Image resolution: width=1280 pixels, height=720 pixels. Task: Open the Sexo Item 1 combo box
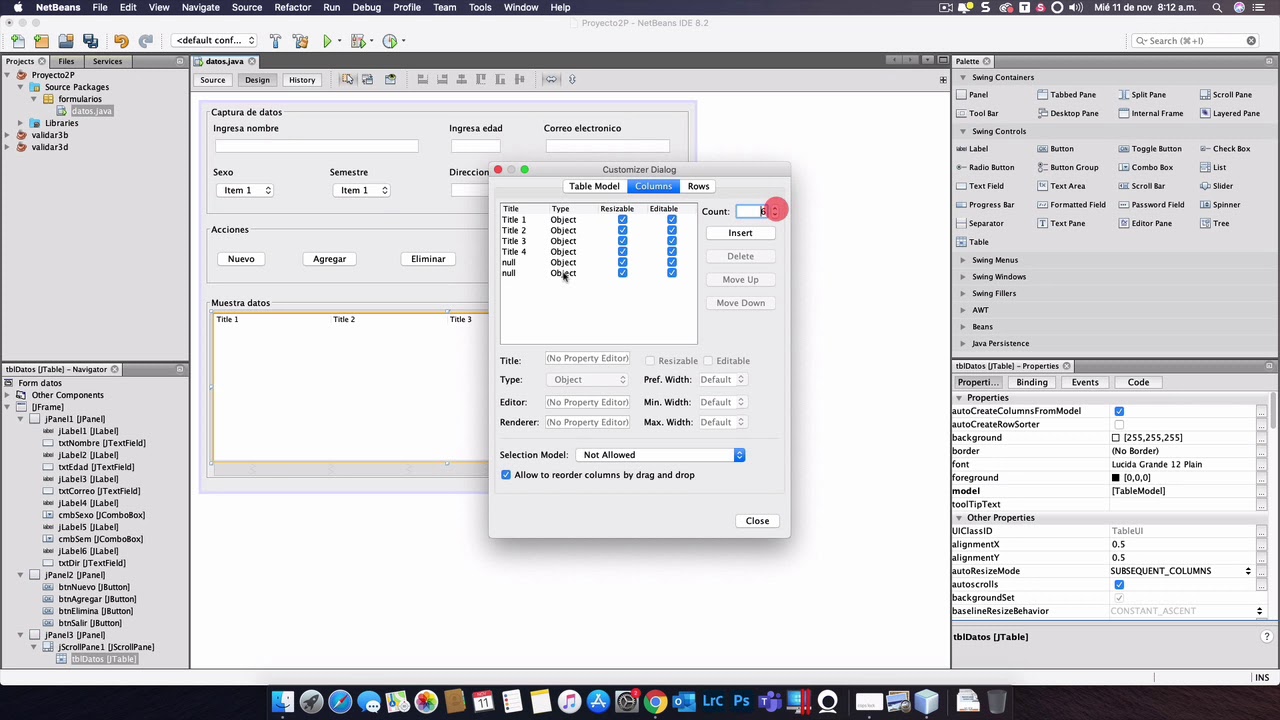point(244,190)
